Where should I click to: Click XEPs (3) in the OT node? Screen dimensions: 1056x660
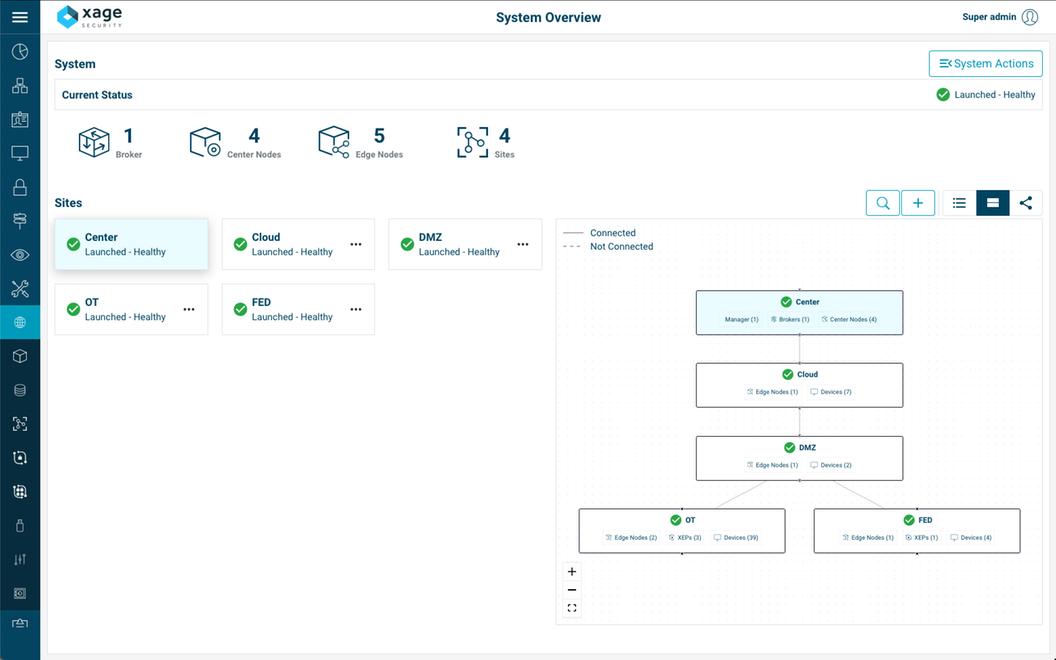[x=685, y=537]
